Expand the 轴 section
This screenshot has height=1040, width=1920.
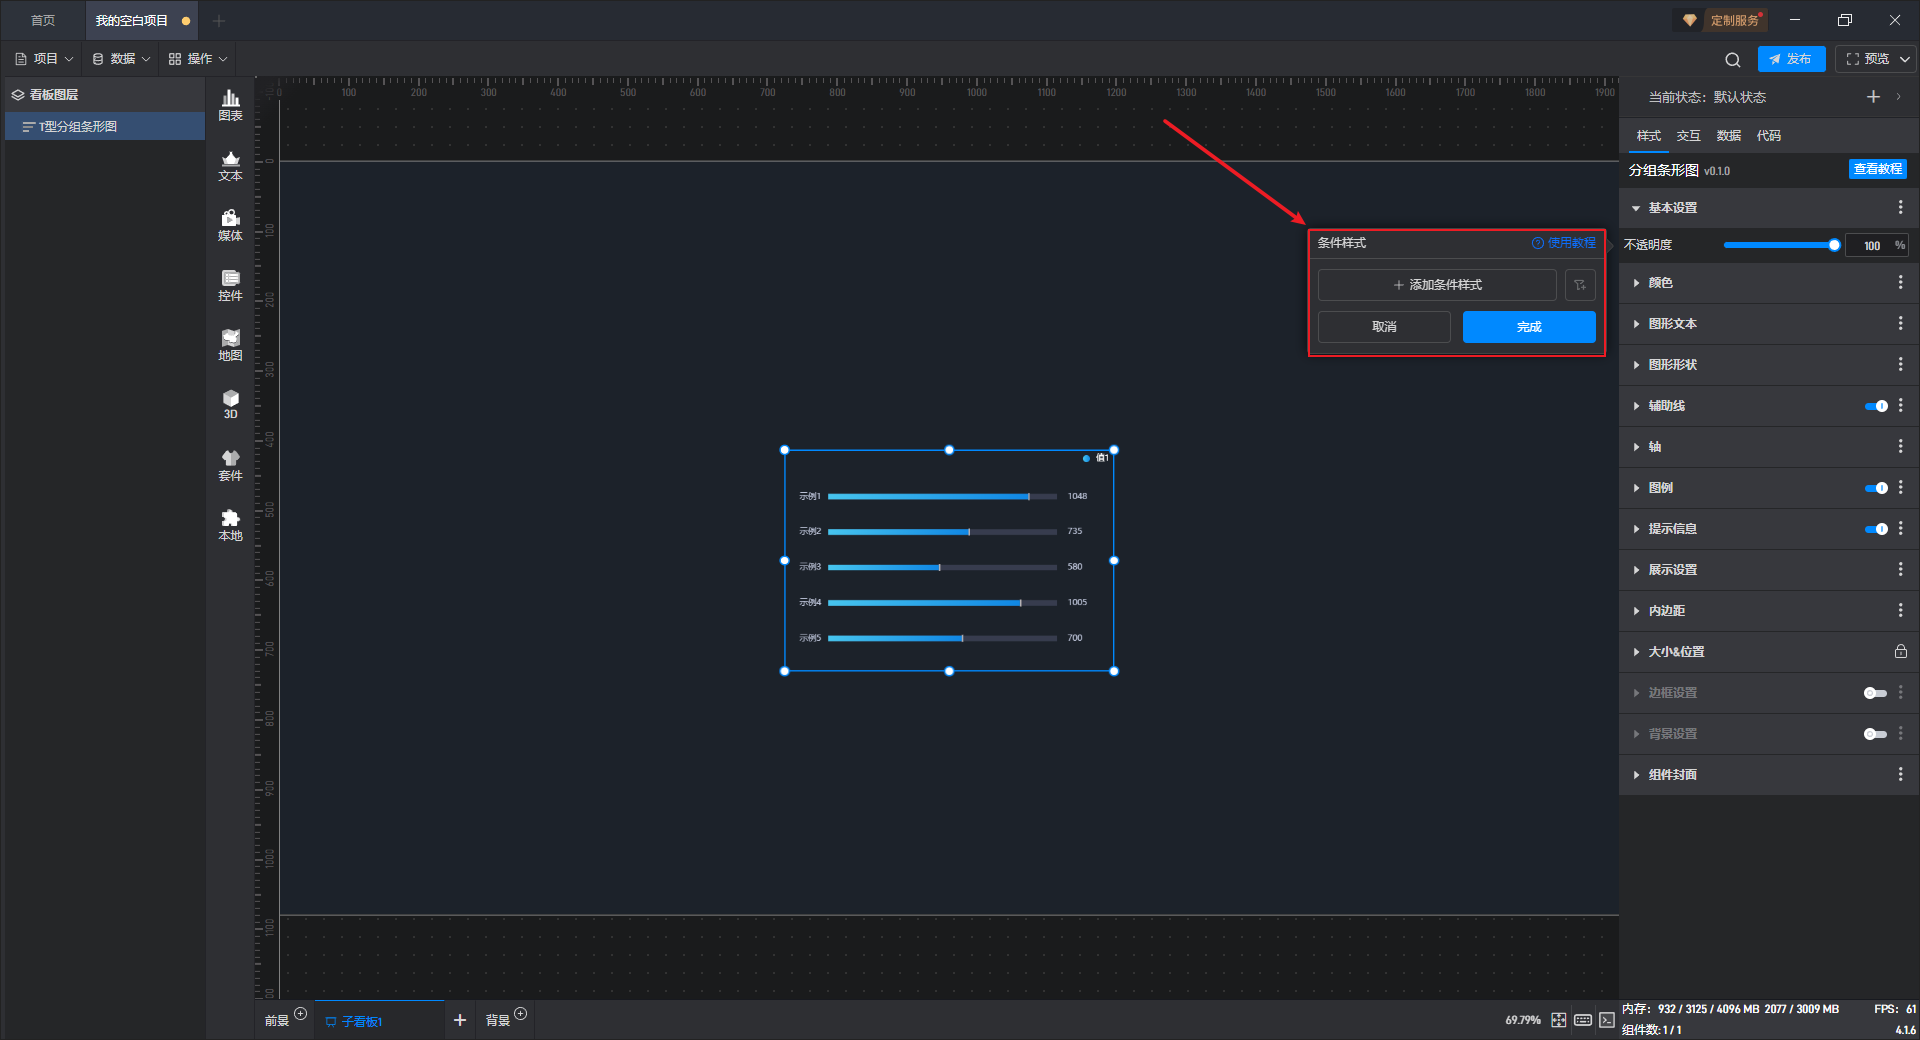pyautogui.click(x=1636, y=447)
